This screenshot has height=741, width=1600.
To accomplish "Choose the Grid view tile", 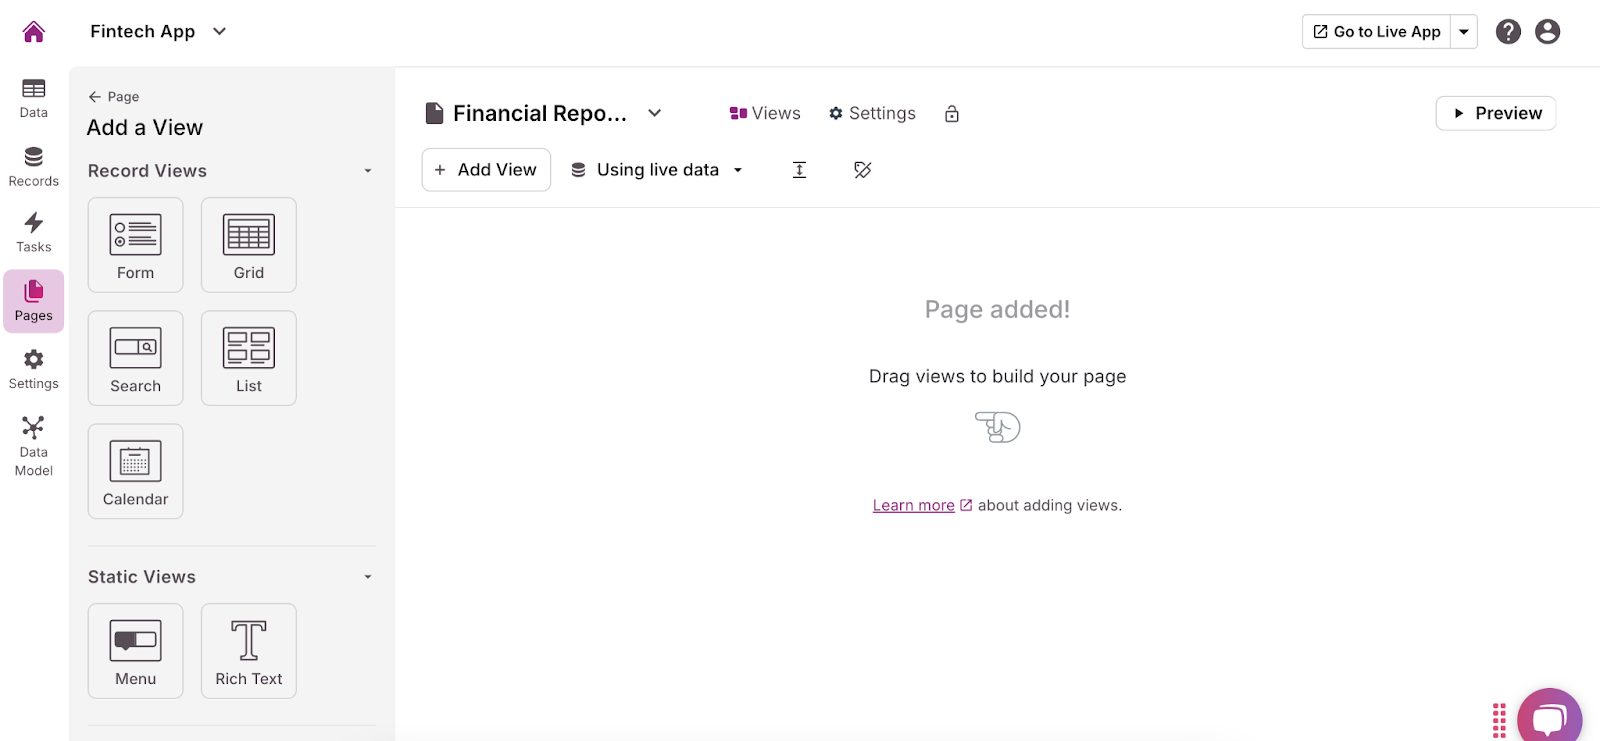I will coord(248,245).
